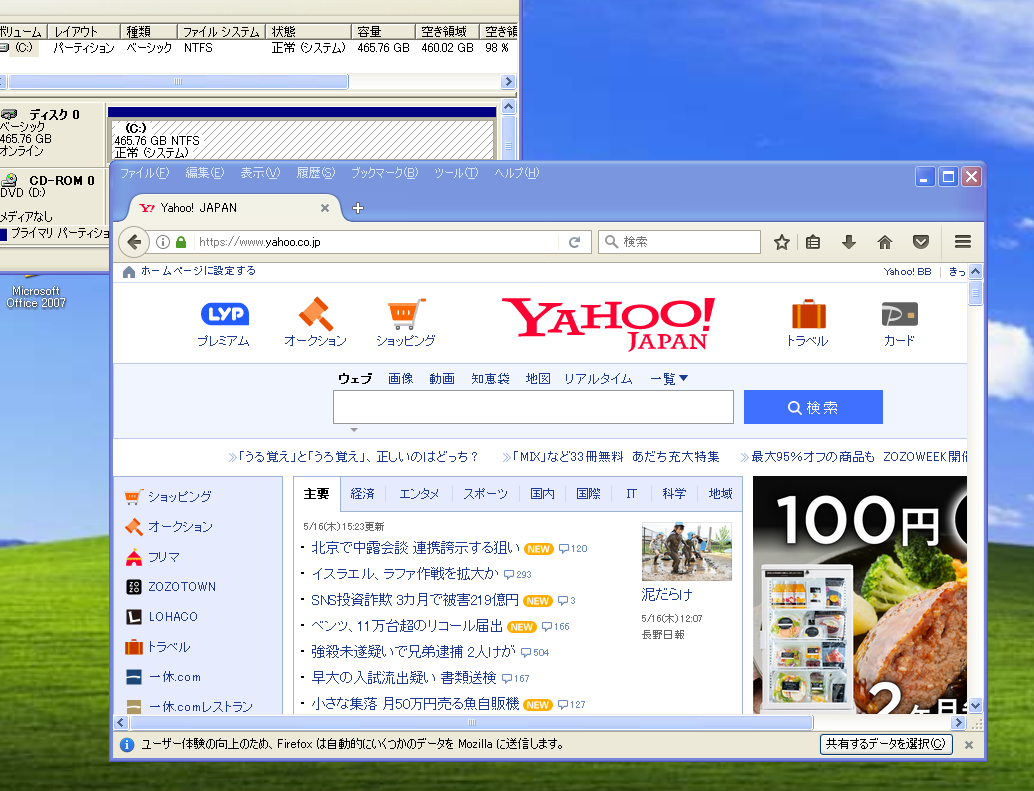Click the Yahoo web search input field

coord(533,407)
